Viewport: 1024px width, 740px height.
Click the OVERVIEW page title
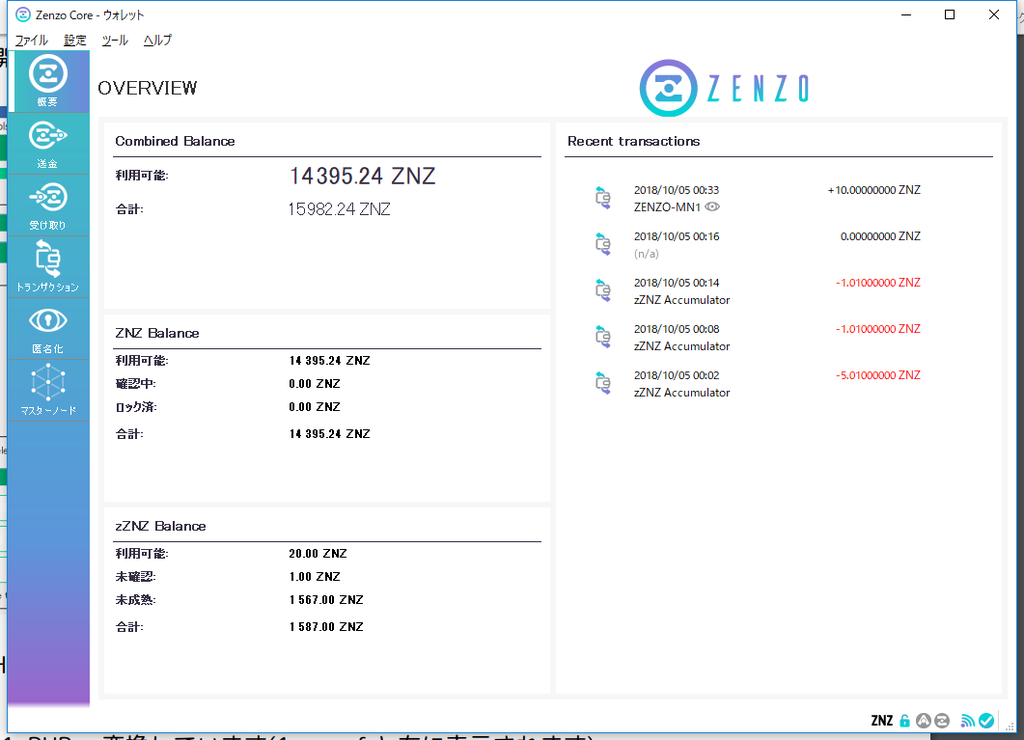coord(148,88)
